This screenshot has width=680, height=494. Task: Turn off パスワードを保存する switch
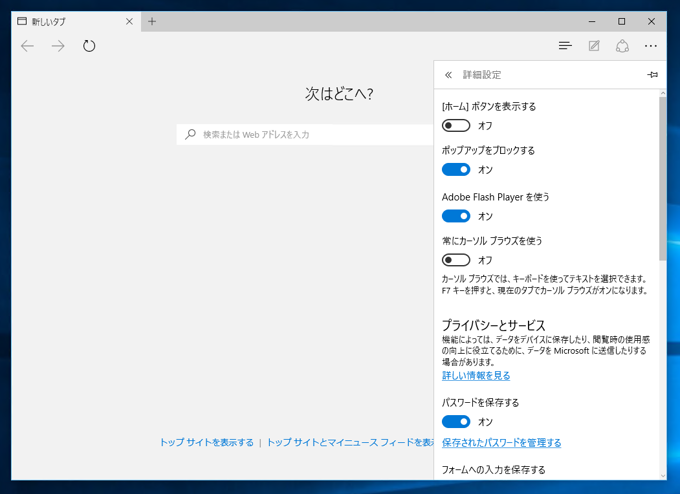click(456, 422)
